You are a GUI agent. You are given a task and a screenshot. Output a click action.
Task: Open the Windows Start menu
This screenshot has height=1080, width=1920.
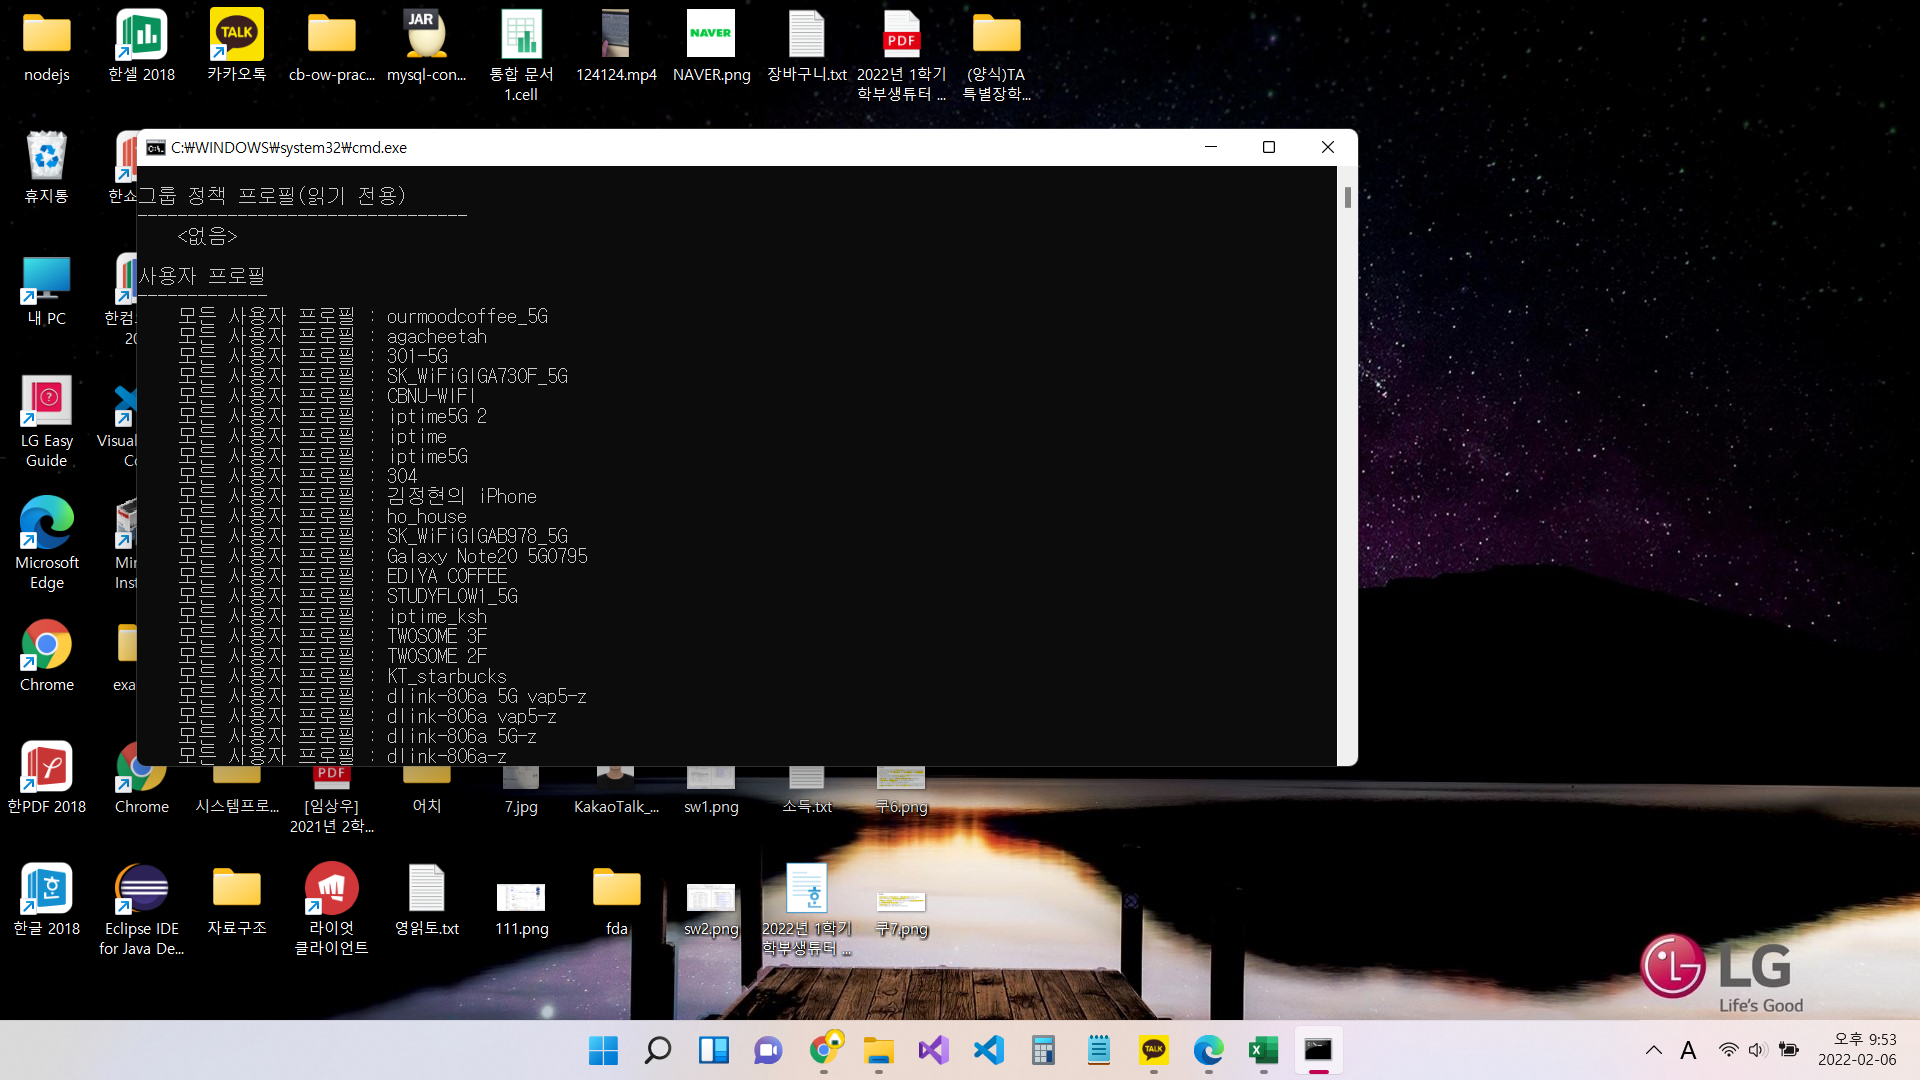pyautogui.click(x=603, y=1050)
